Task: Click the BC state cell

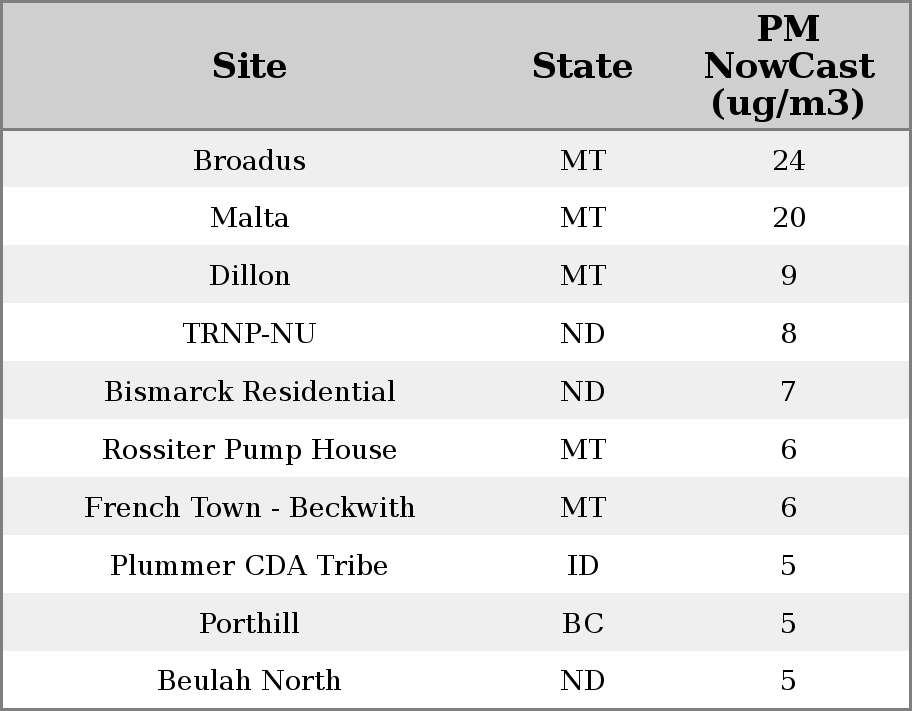Action: (x=582, y=624)
